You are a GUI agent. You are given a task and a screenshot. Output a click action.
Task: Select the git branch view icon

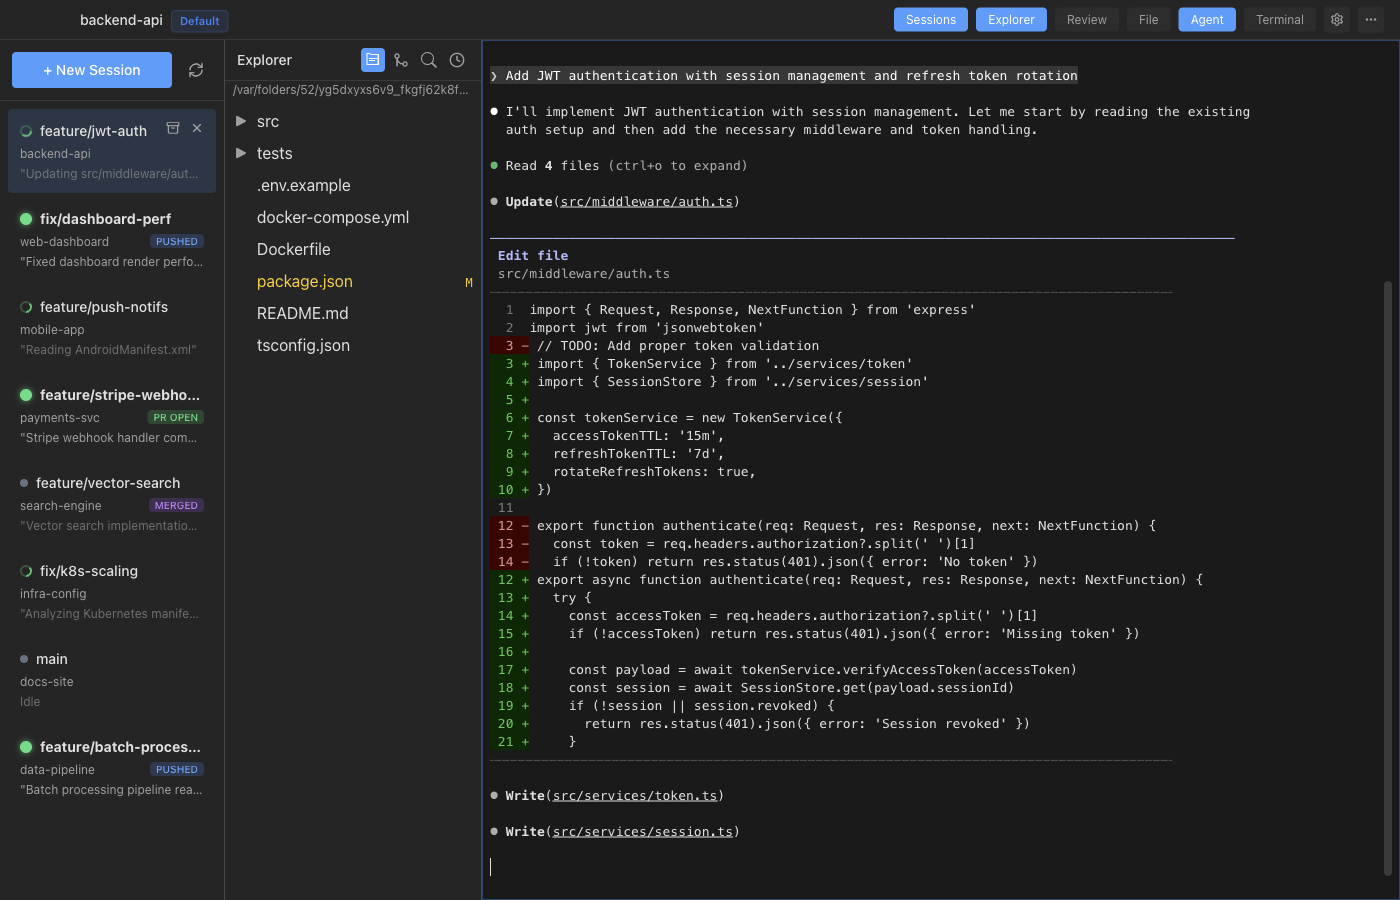click(401, 59)
